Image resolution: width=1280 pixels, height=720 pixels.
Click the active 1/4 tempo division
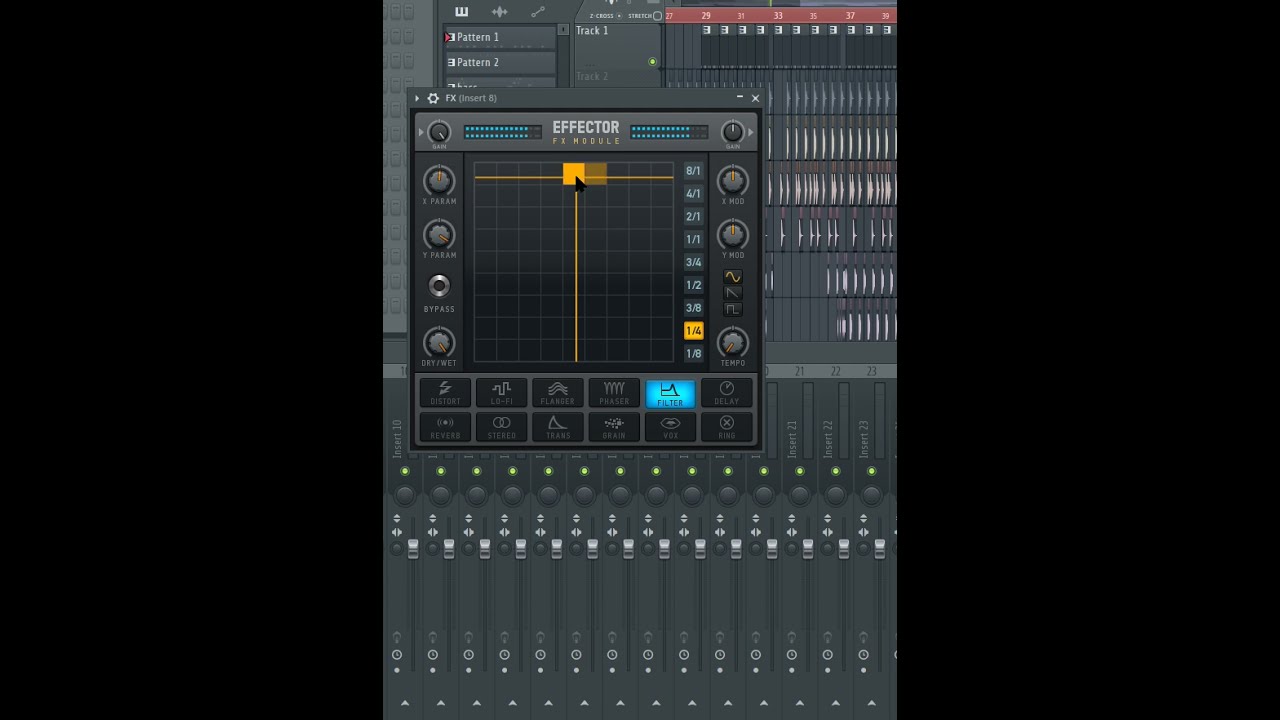[x=693, y=331]
